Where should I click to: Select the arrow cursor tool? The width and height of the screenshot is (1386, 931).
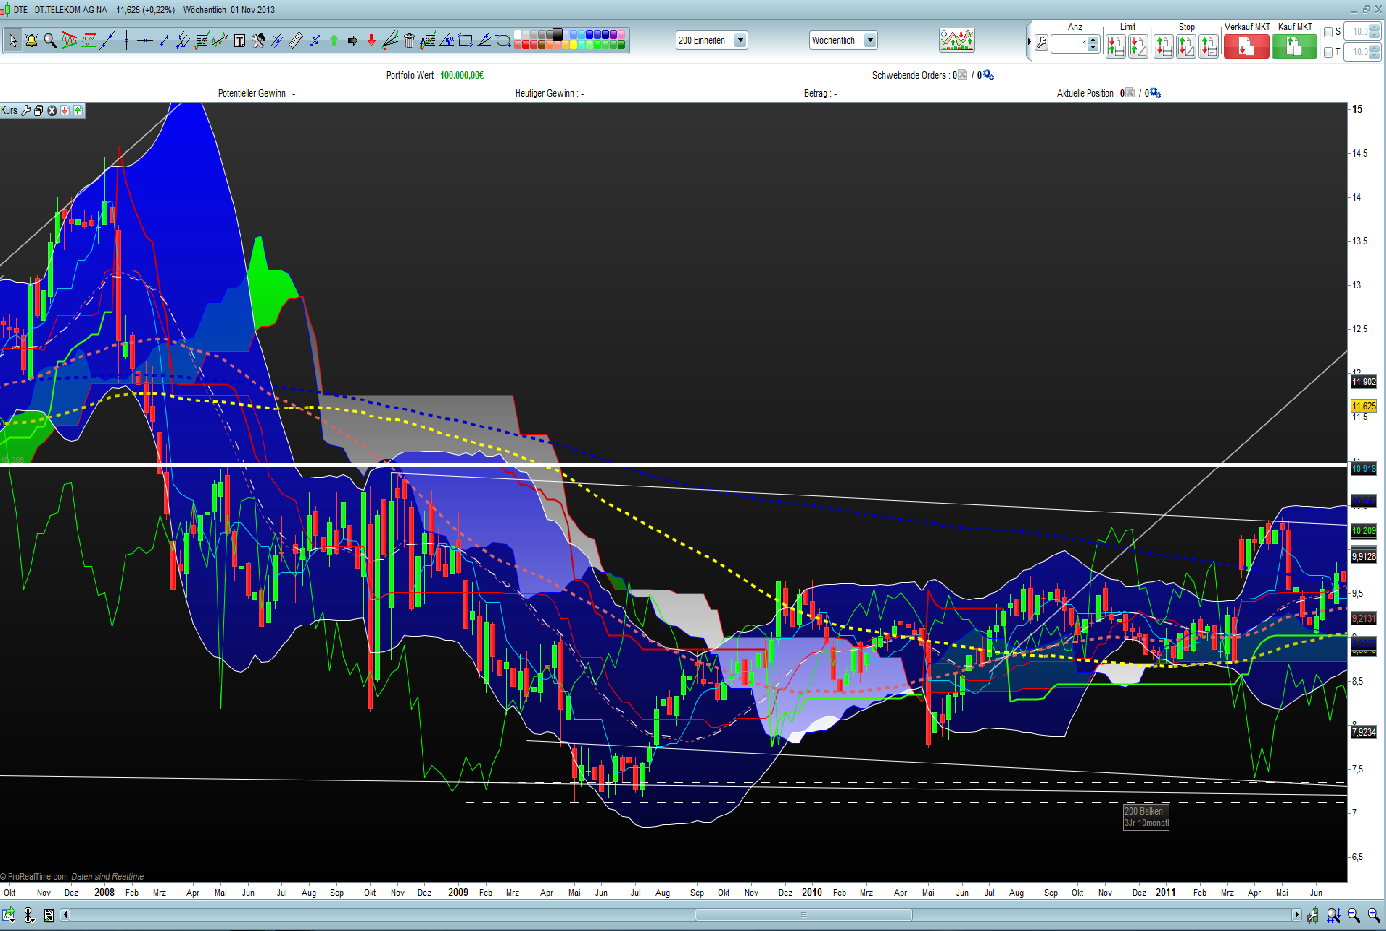pos(13,41)
